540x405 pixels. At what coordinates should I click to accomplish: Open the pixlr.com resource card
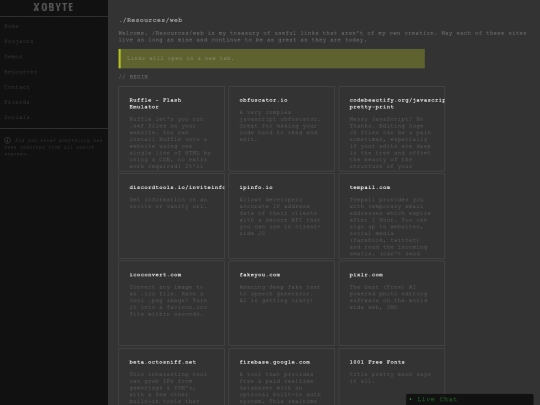[392, 303]
